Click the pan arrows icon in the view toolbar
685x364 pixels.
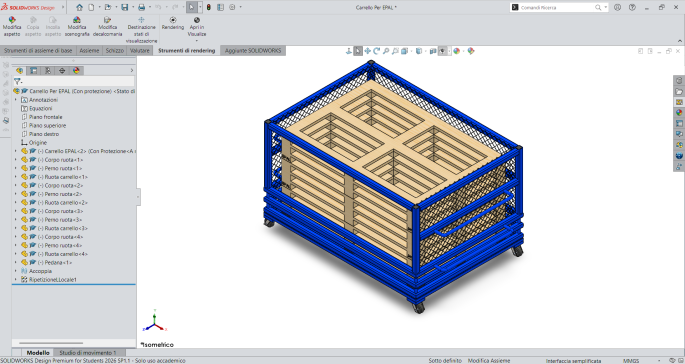coord(367,51)
